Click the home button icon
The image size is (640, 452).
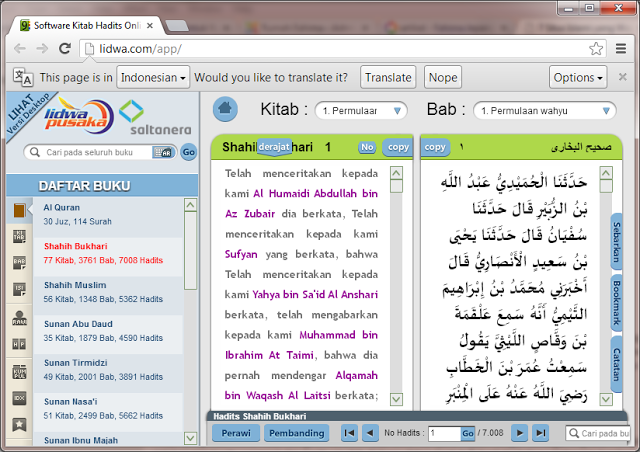click(x=225, y=109)
